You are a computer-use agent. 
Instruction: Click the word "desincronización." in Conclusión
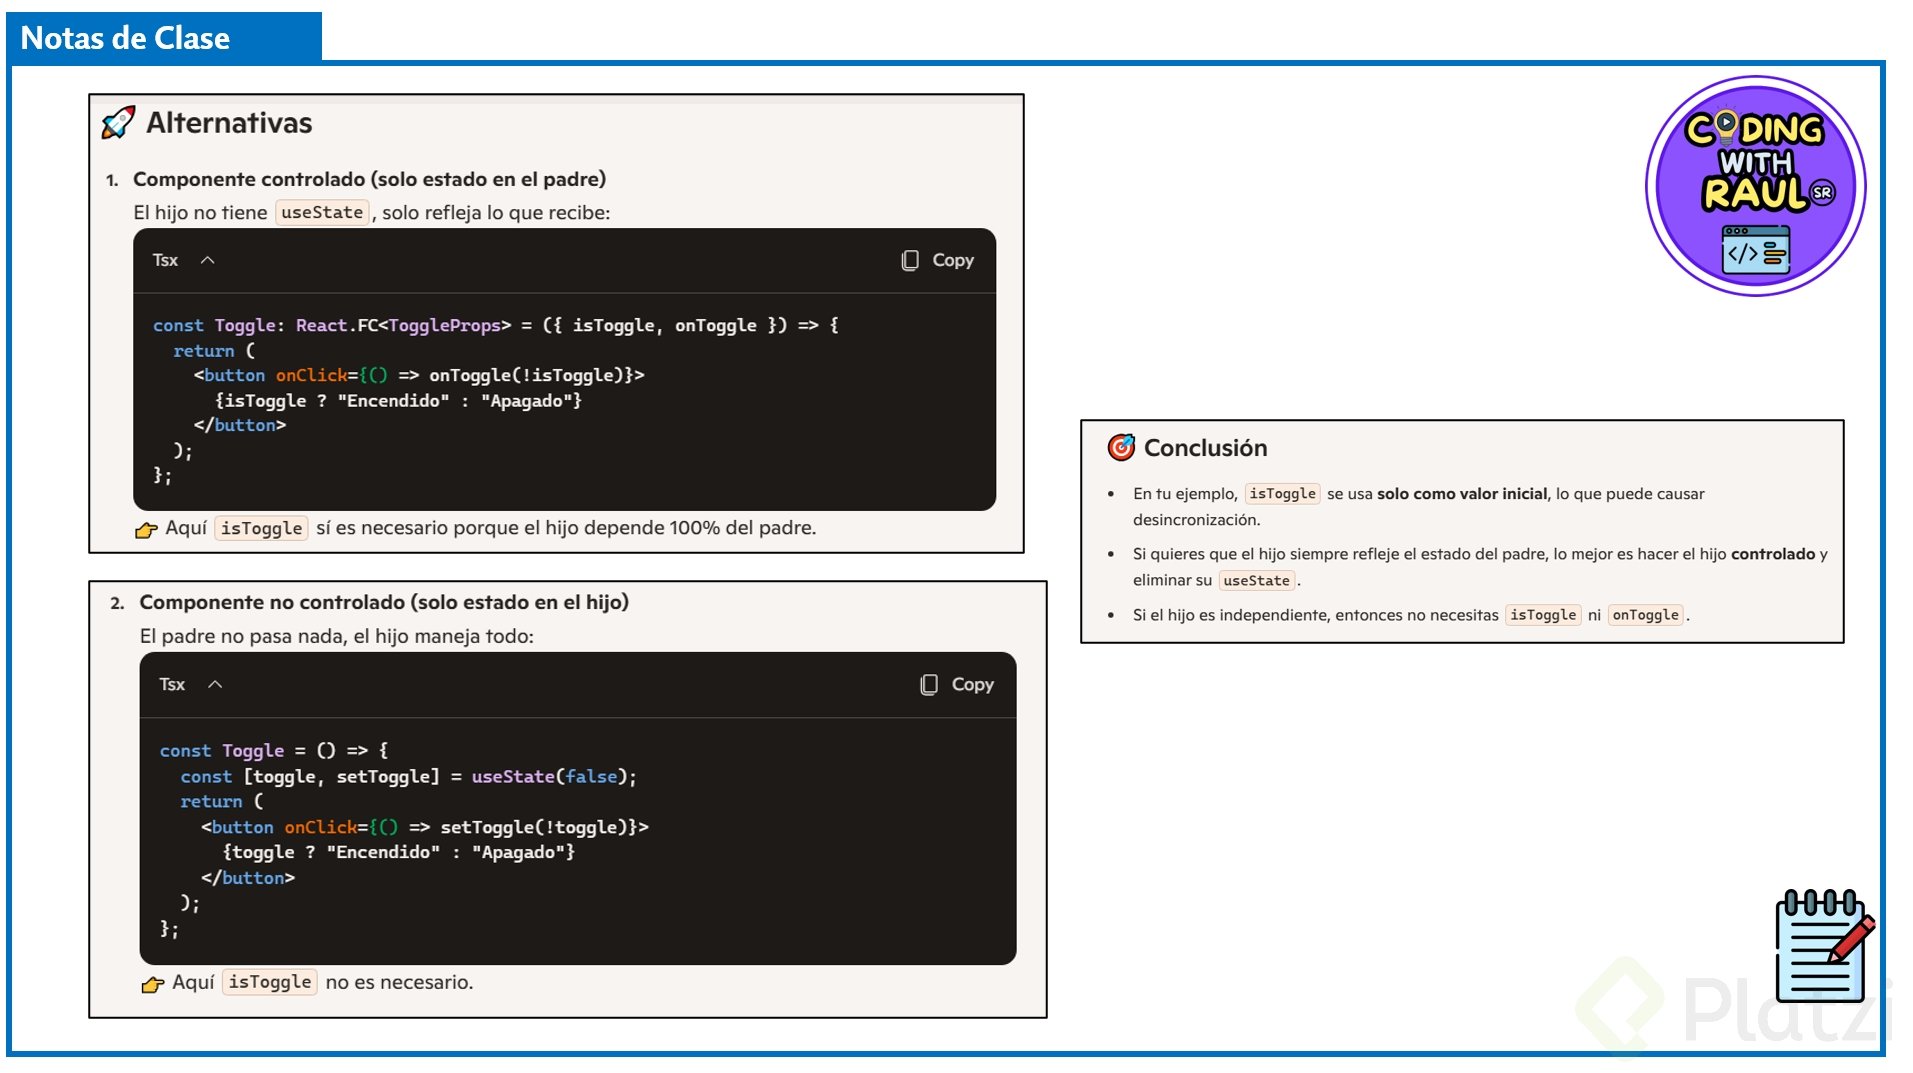point(1196,520)
